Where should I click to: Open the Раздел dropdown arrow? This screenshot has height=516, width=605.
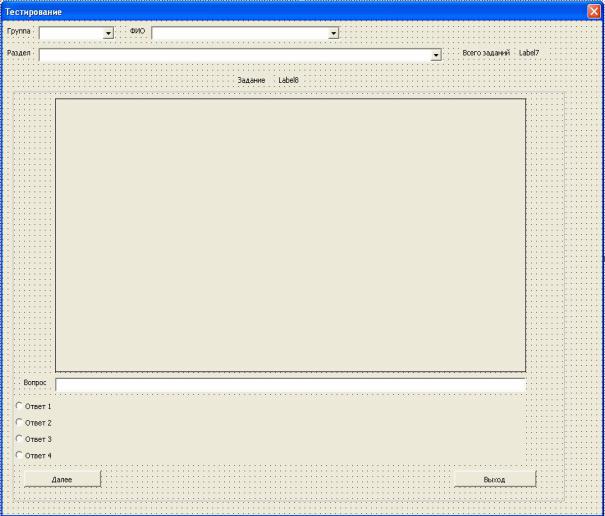436,55
